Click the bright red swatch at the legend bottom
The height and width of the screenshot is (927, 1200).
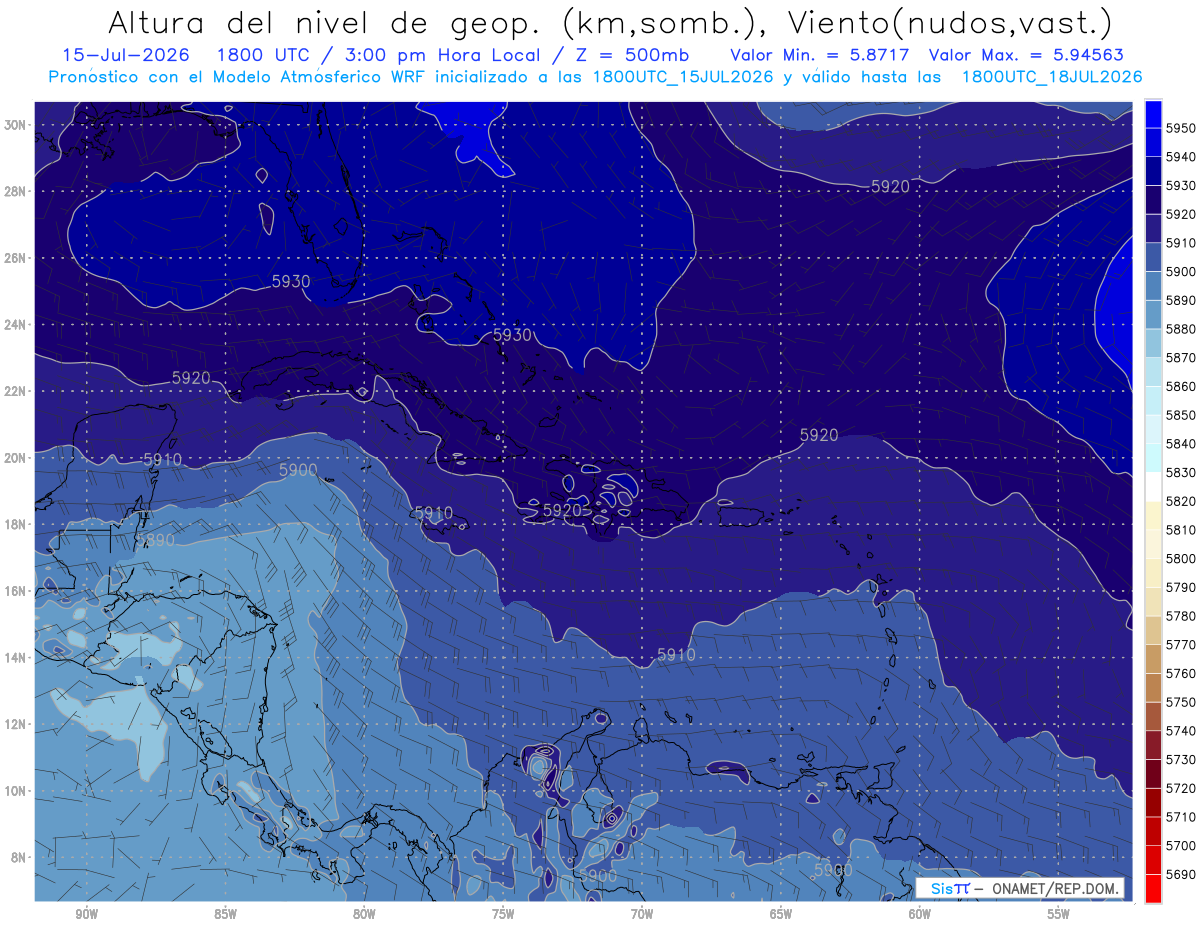pos(1153,888)
